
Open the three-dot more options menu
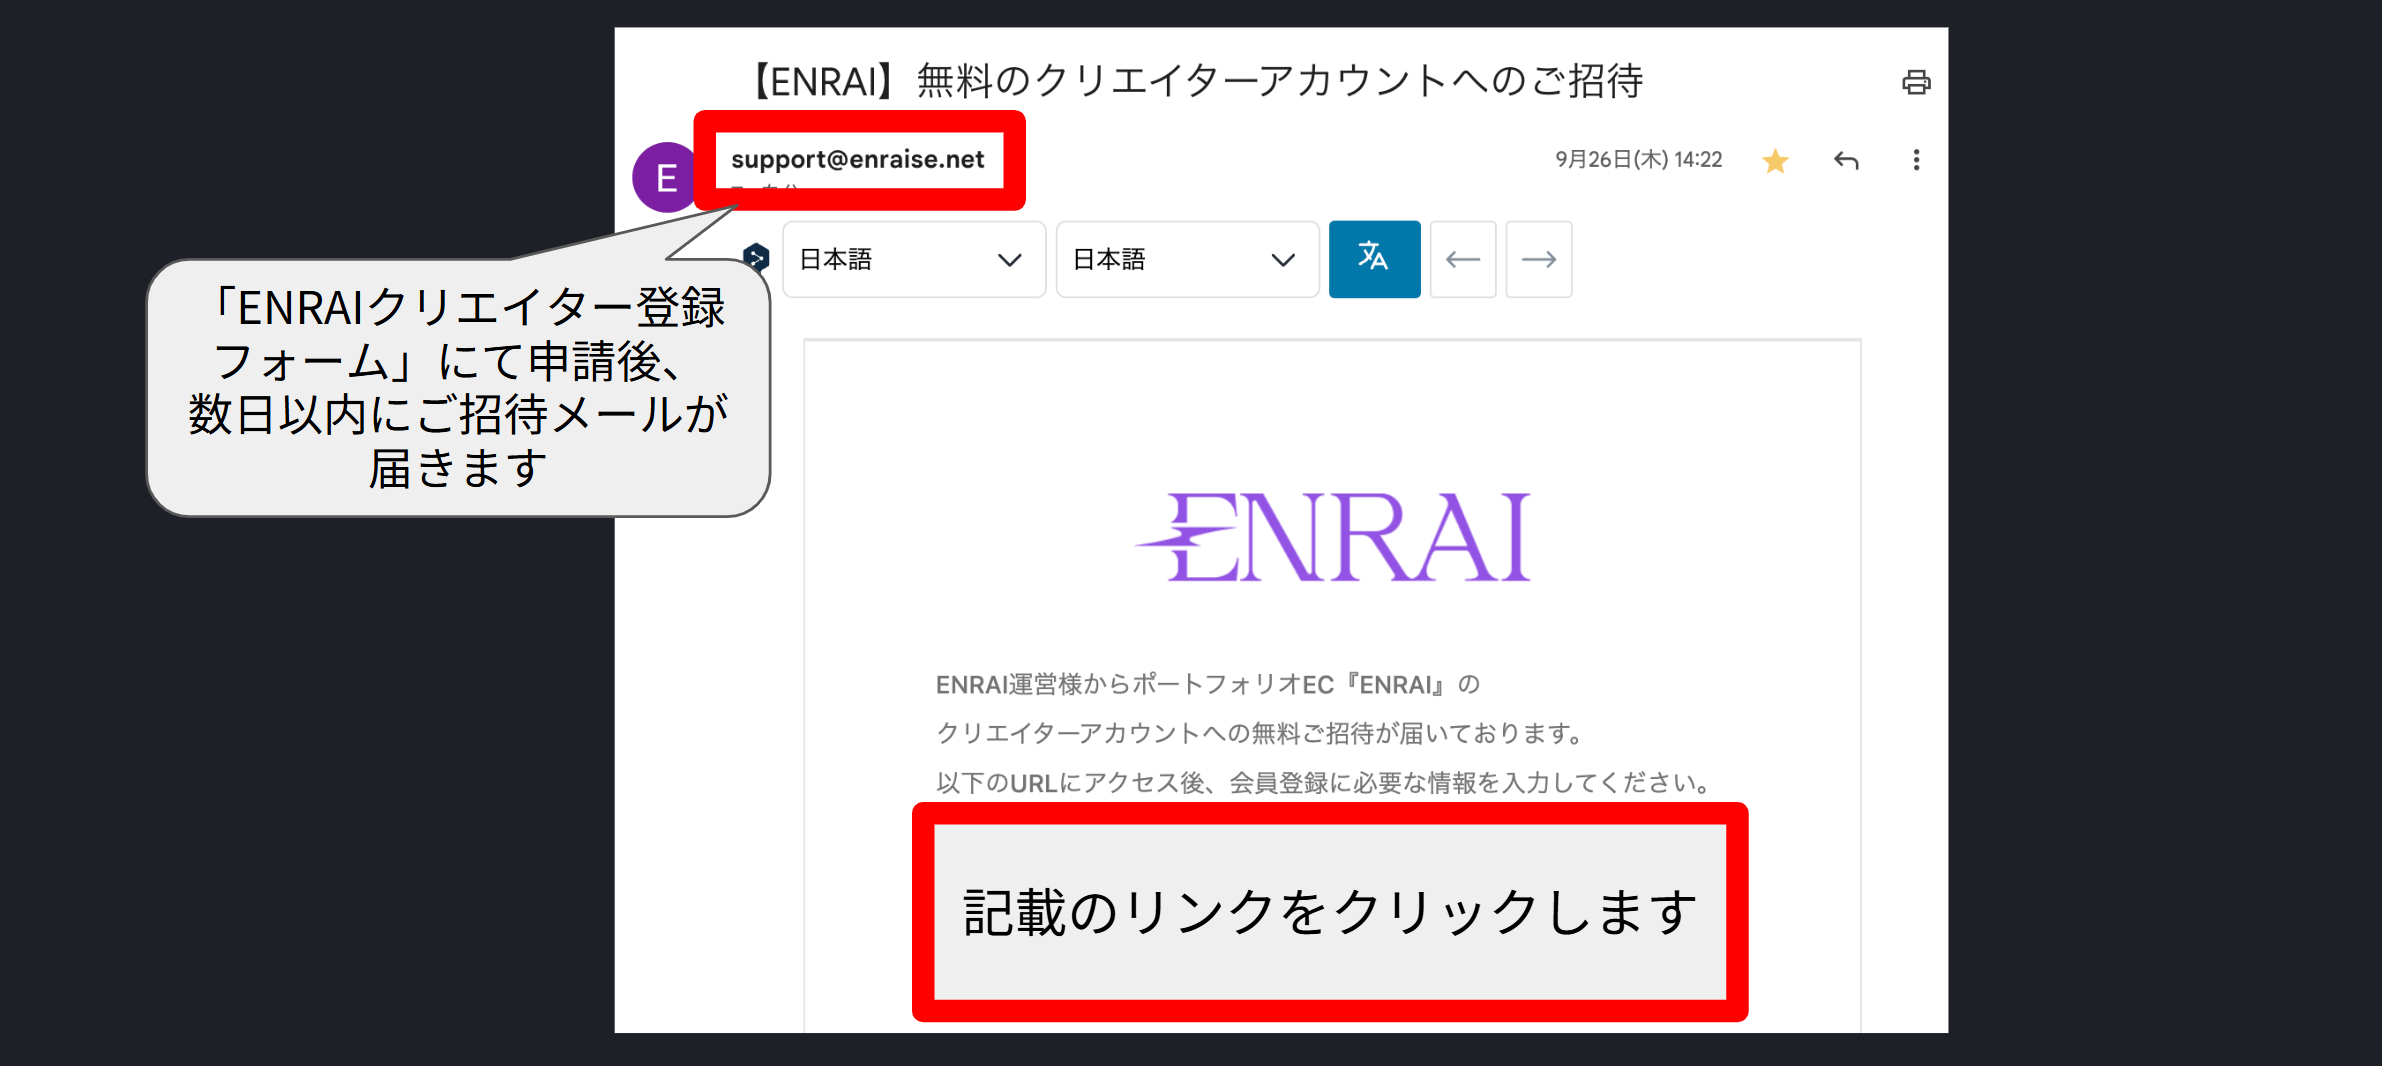[1916, 160]
